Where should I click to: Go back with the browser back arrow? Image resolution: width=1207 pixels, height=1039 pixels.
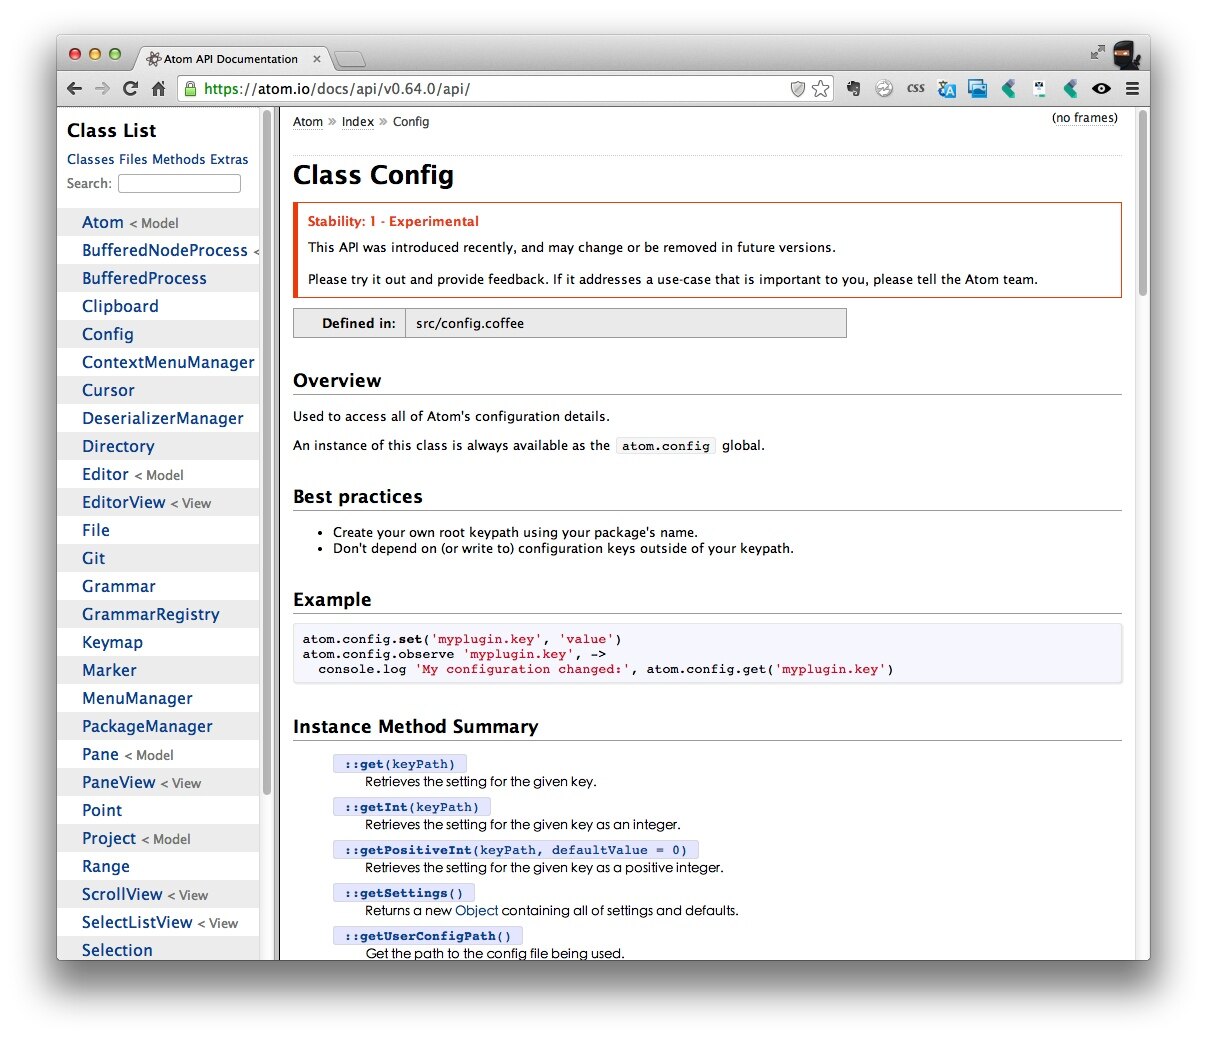(x=74, y=88)
